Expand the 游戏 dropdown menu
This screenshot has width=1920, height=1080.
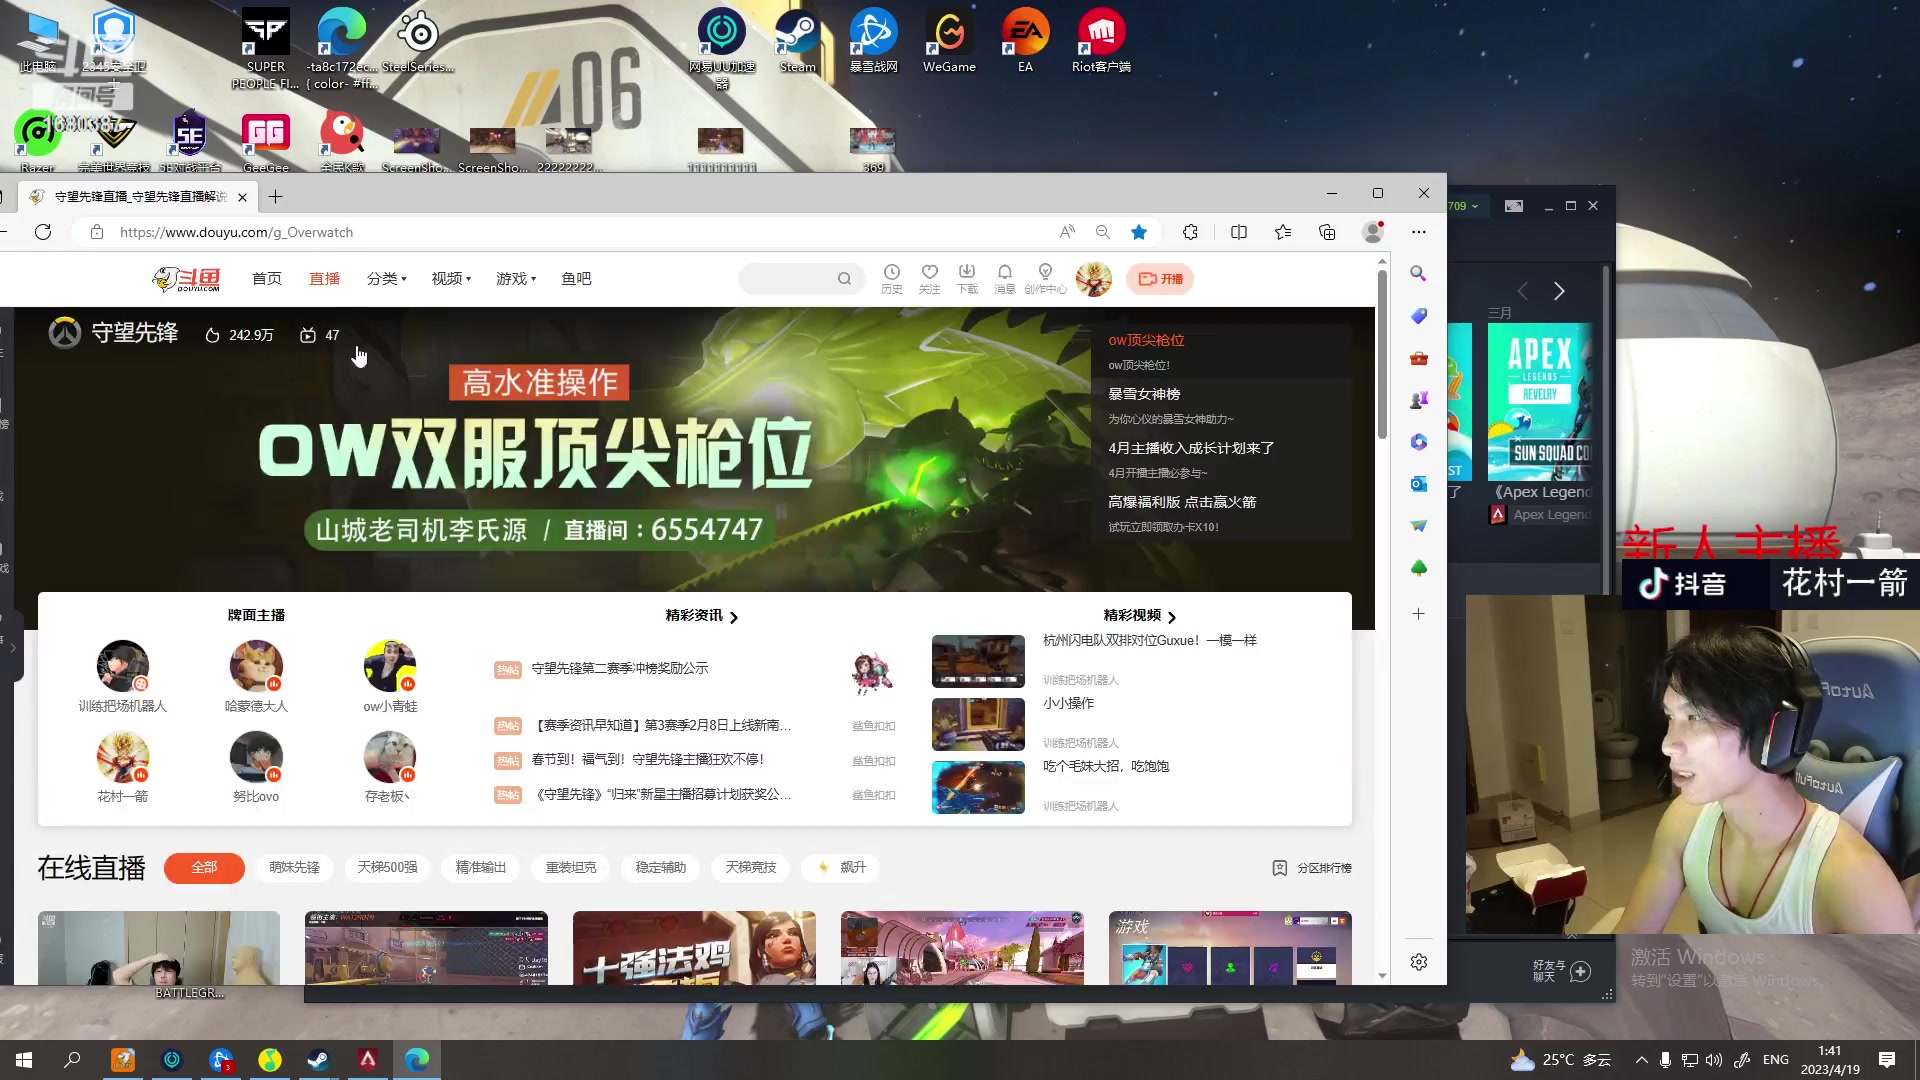516,279
